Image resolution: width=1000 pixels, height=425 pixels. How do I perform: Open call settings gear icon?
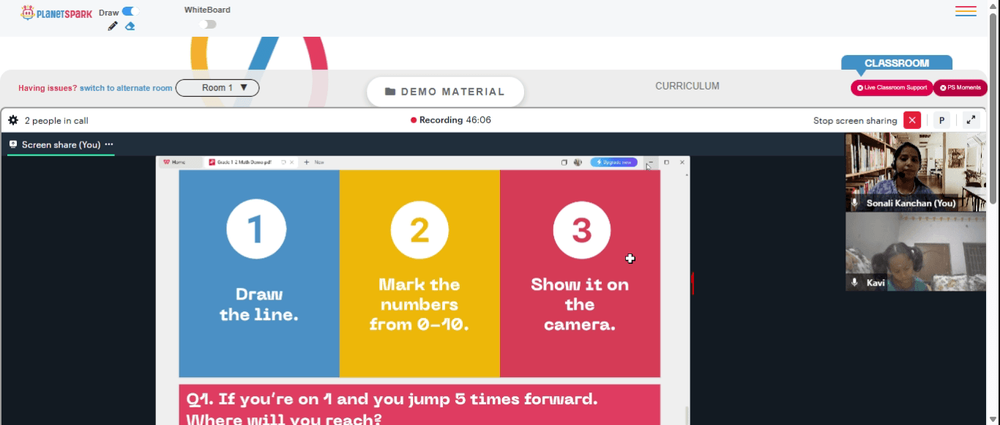tap(13, 120)
